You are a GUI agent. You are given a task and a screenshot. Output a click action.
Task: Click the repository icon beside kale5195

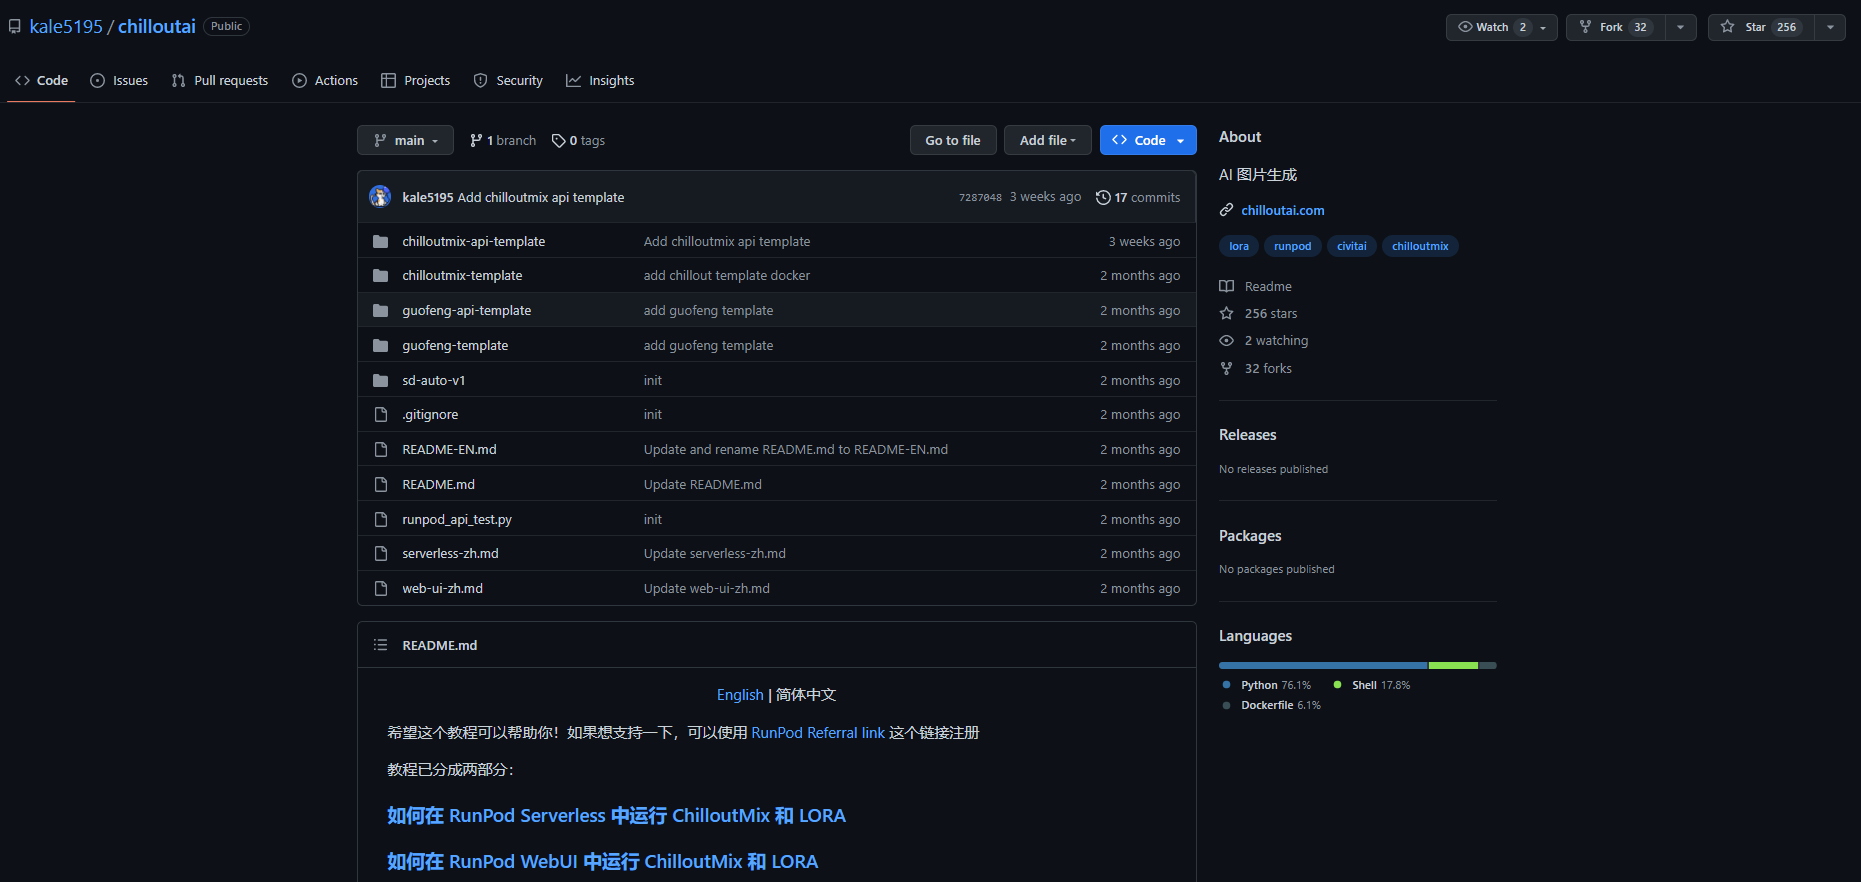tap(15, 27)
